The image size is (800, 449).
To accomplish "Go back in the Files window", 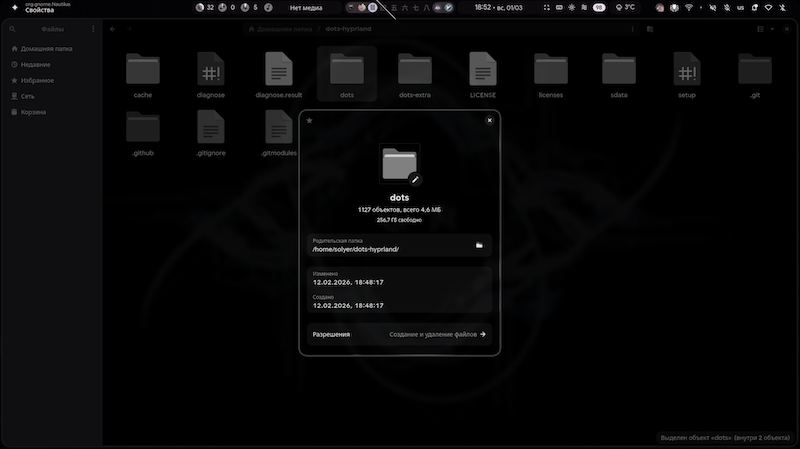I will click(x=113, y=29).
